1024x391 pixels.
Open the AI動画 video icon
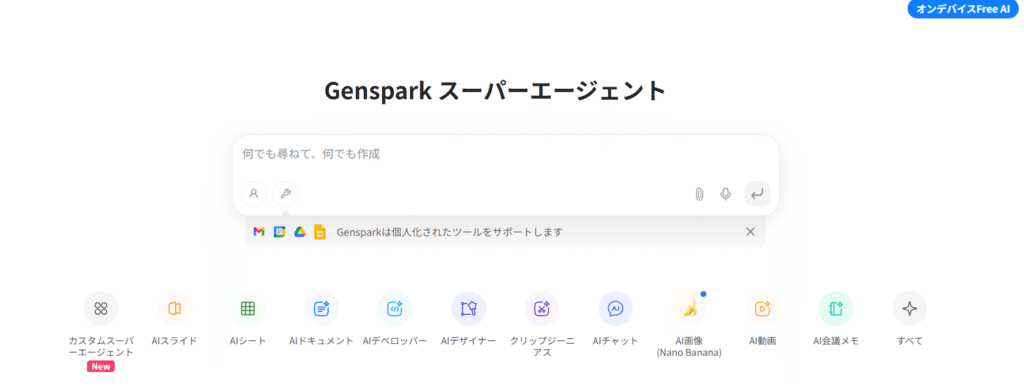[763, 308]
